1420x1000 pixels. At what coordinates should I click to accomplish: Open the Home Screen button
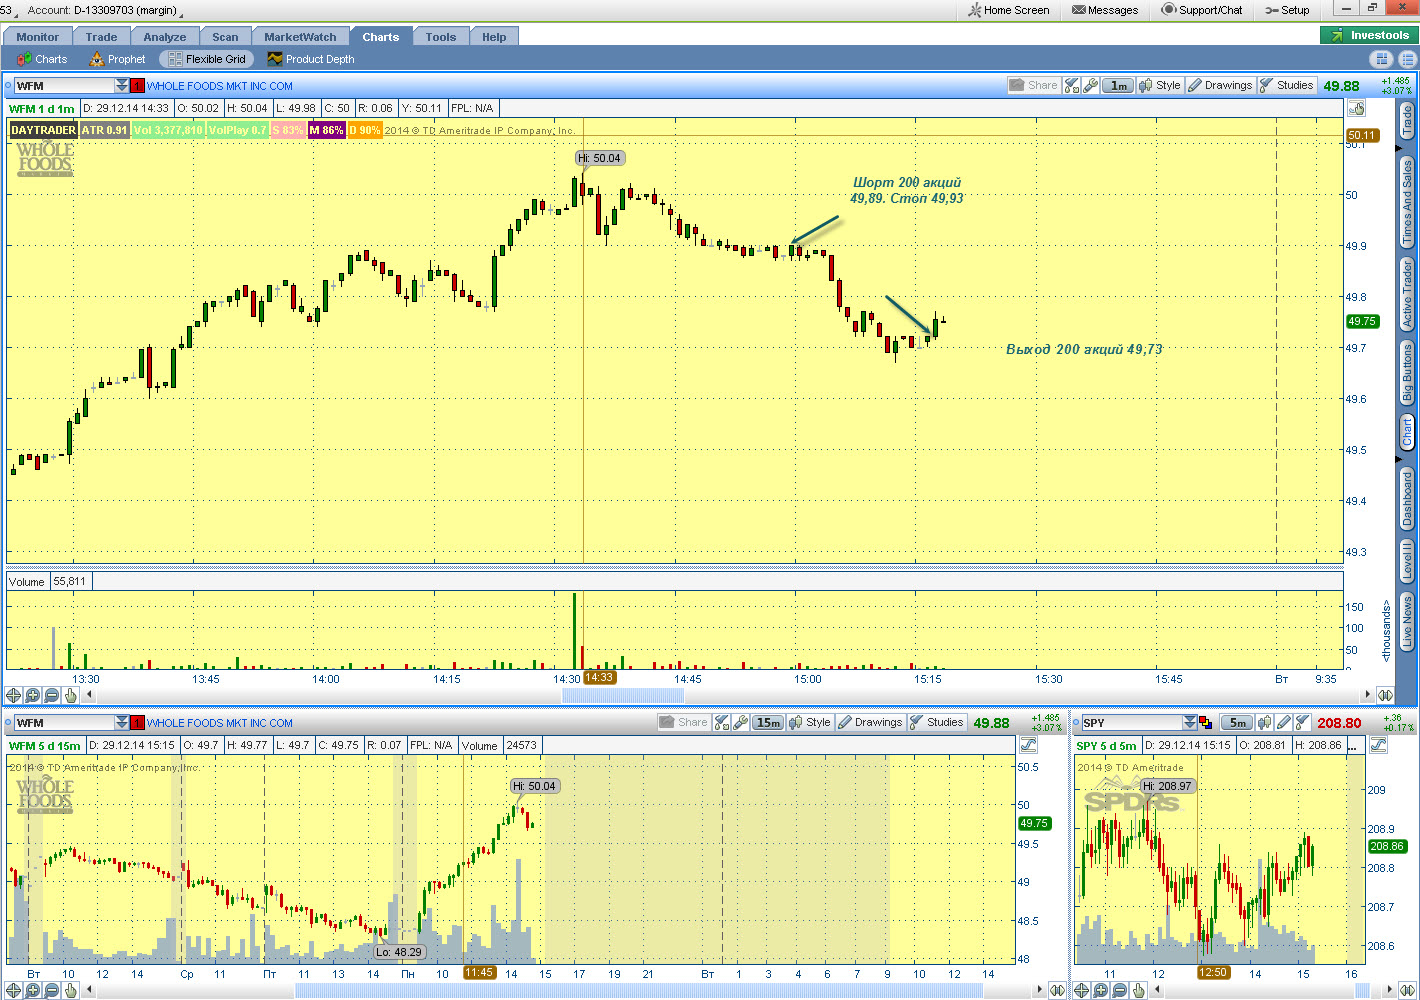(x=1008, y=10)
